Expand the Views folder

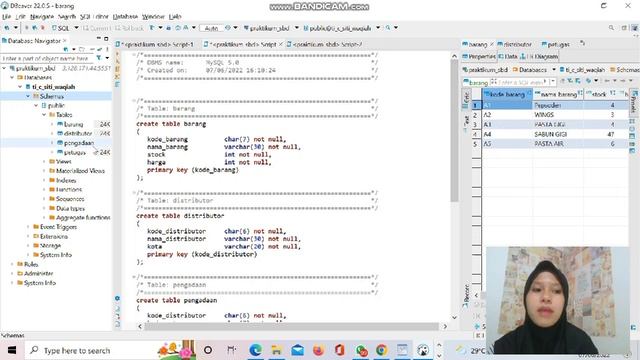click(44, 162)
